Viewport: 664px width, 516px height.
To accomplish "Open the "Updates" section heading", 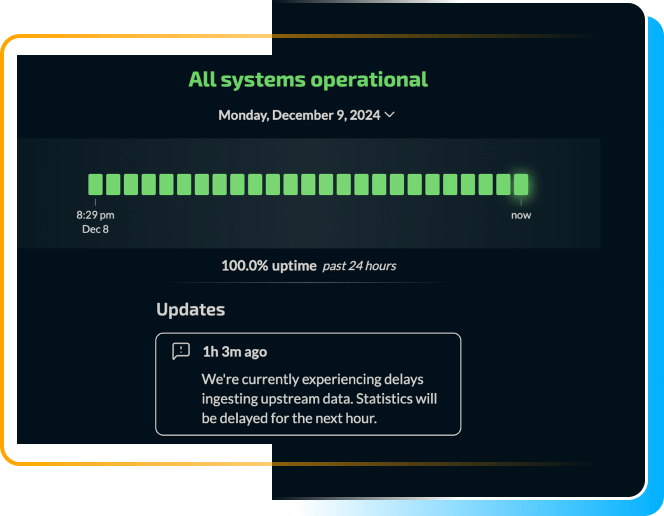I will [190, 310].
